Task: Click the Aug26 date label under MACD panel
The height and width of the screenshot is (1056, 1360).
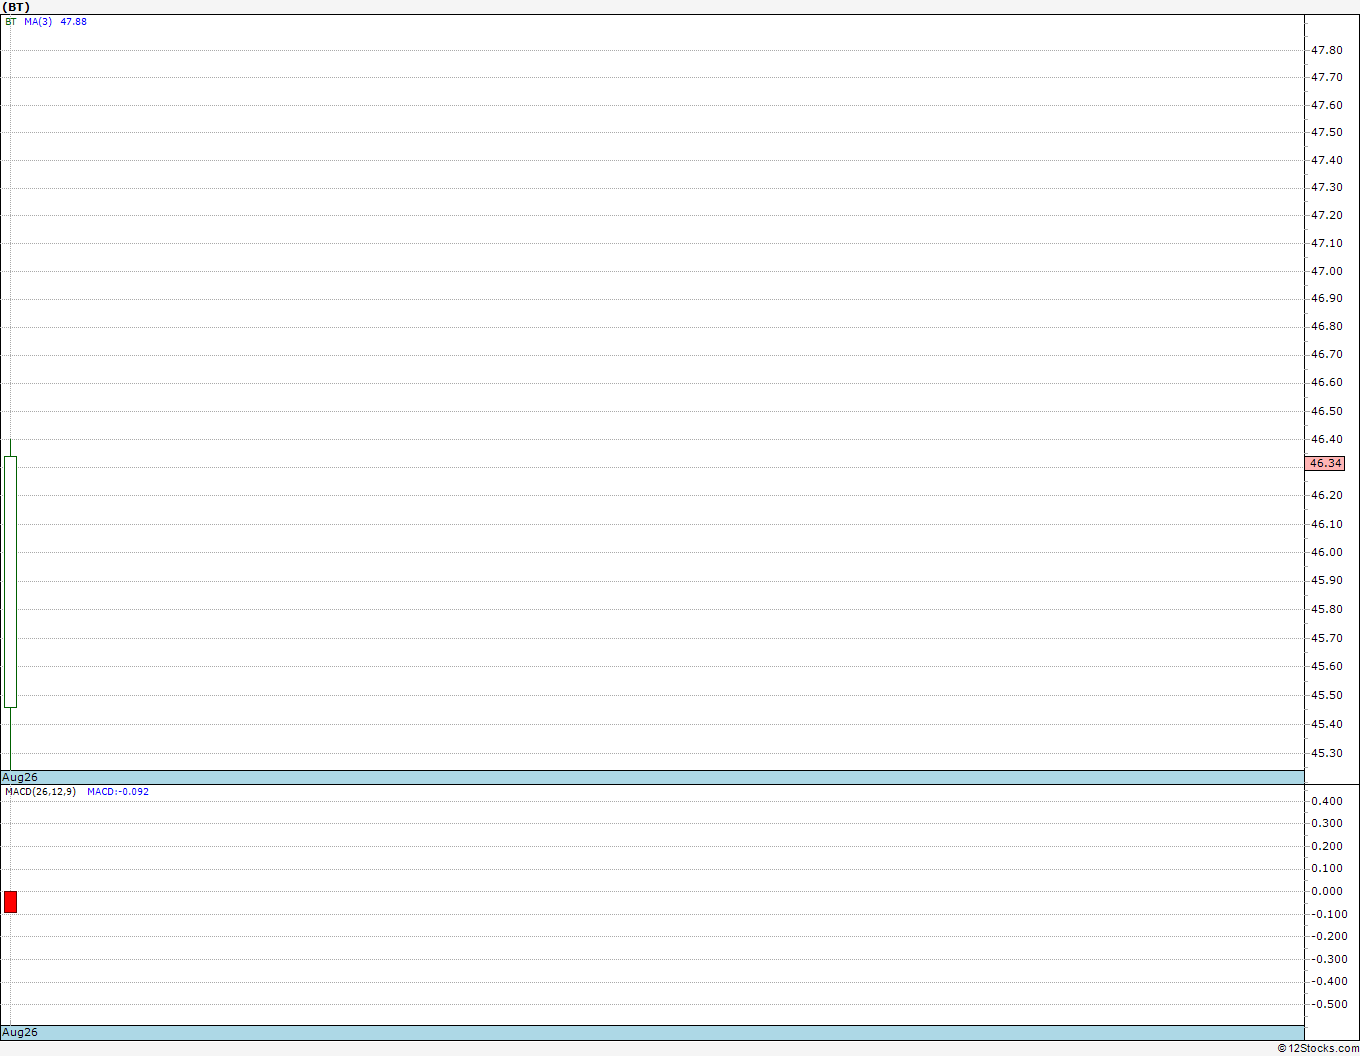Action: [20, 1032]
